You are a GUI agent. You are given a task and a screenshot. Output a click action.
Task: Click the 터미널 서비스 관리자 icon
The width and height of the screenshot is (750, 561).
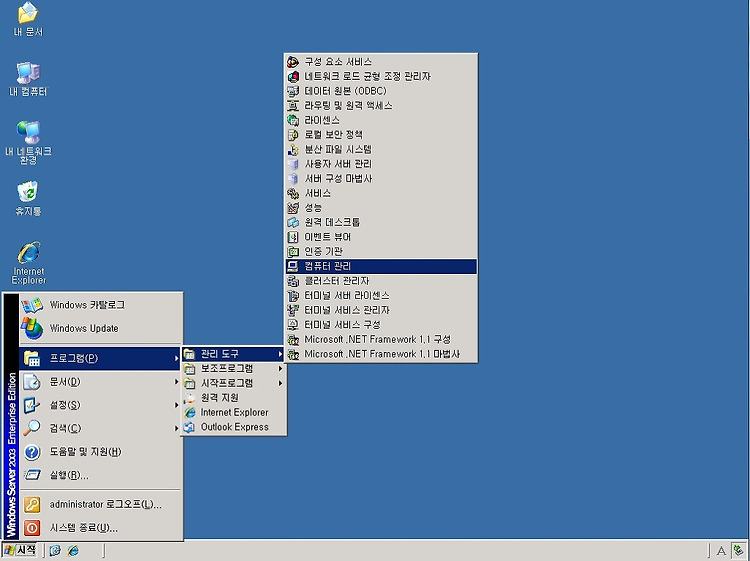click(293, 310)
